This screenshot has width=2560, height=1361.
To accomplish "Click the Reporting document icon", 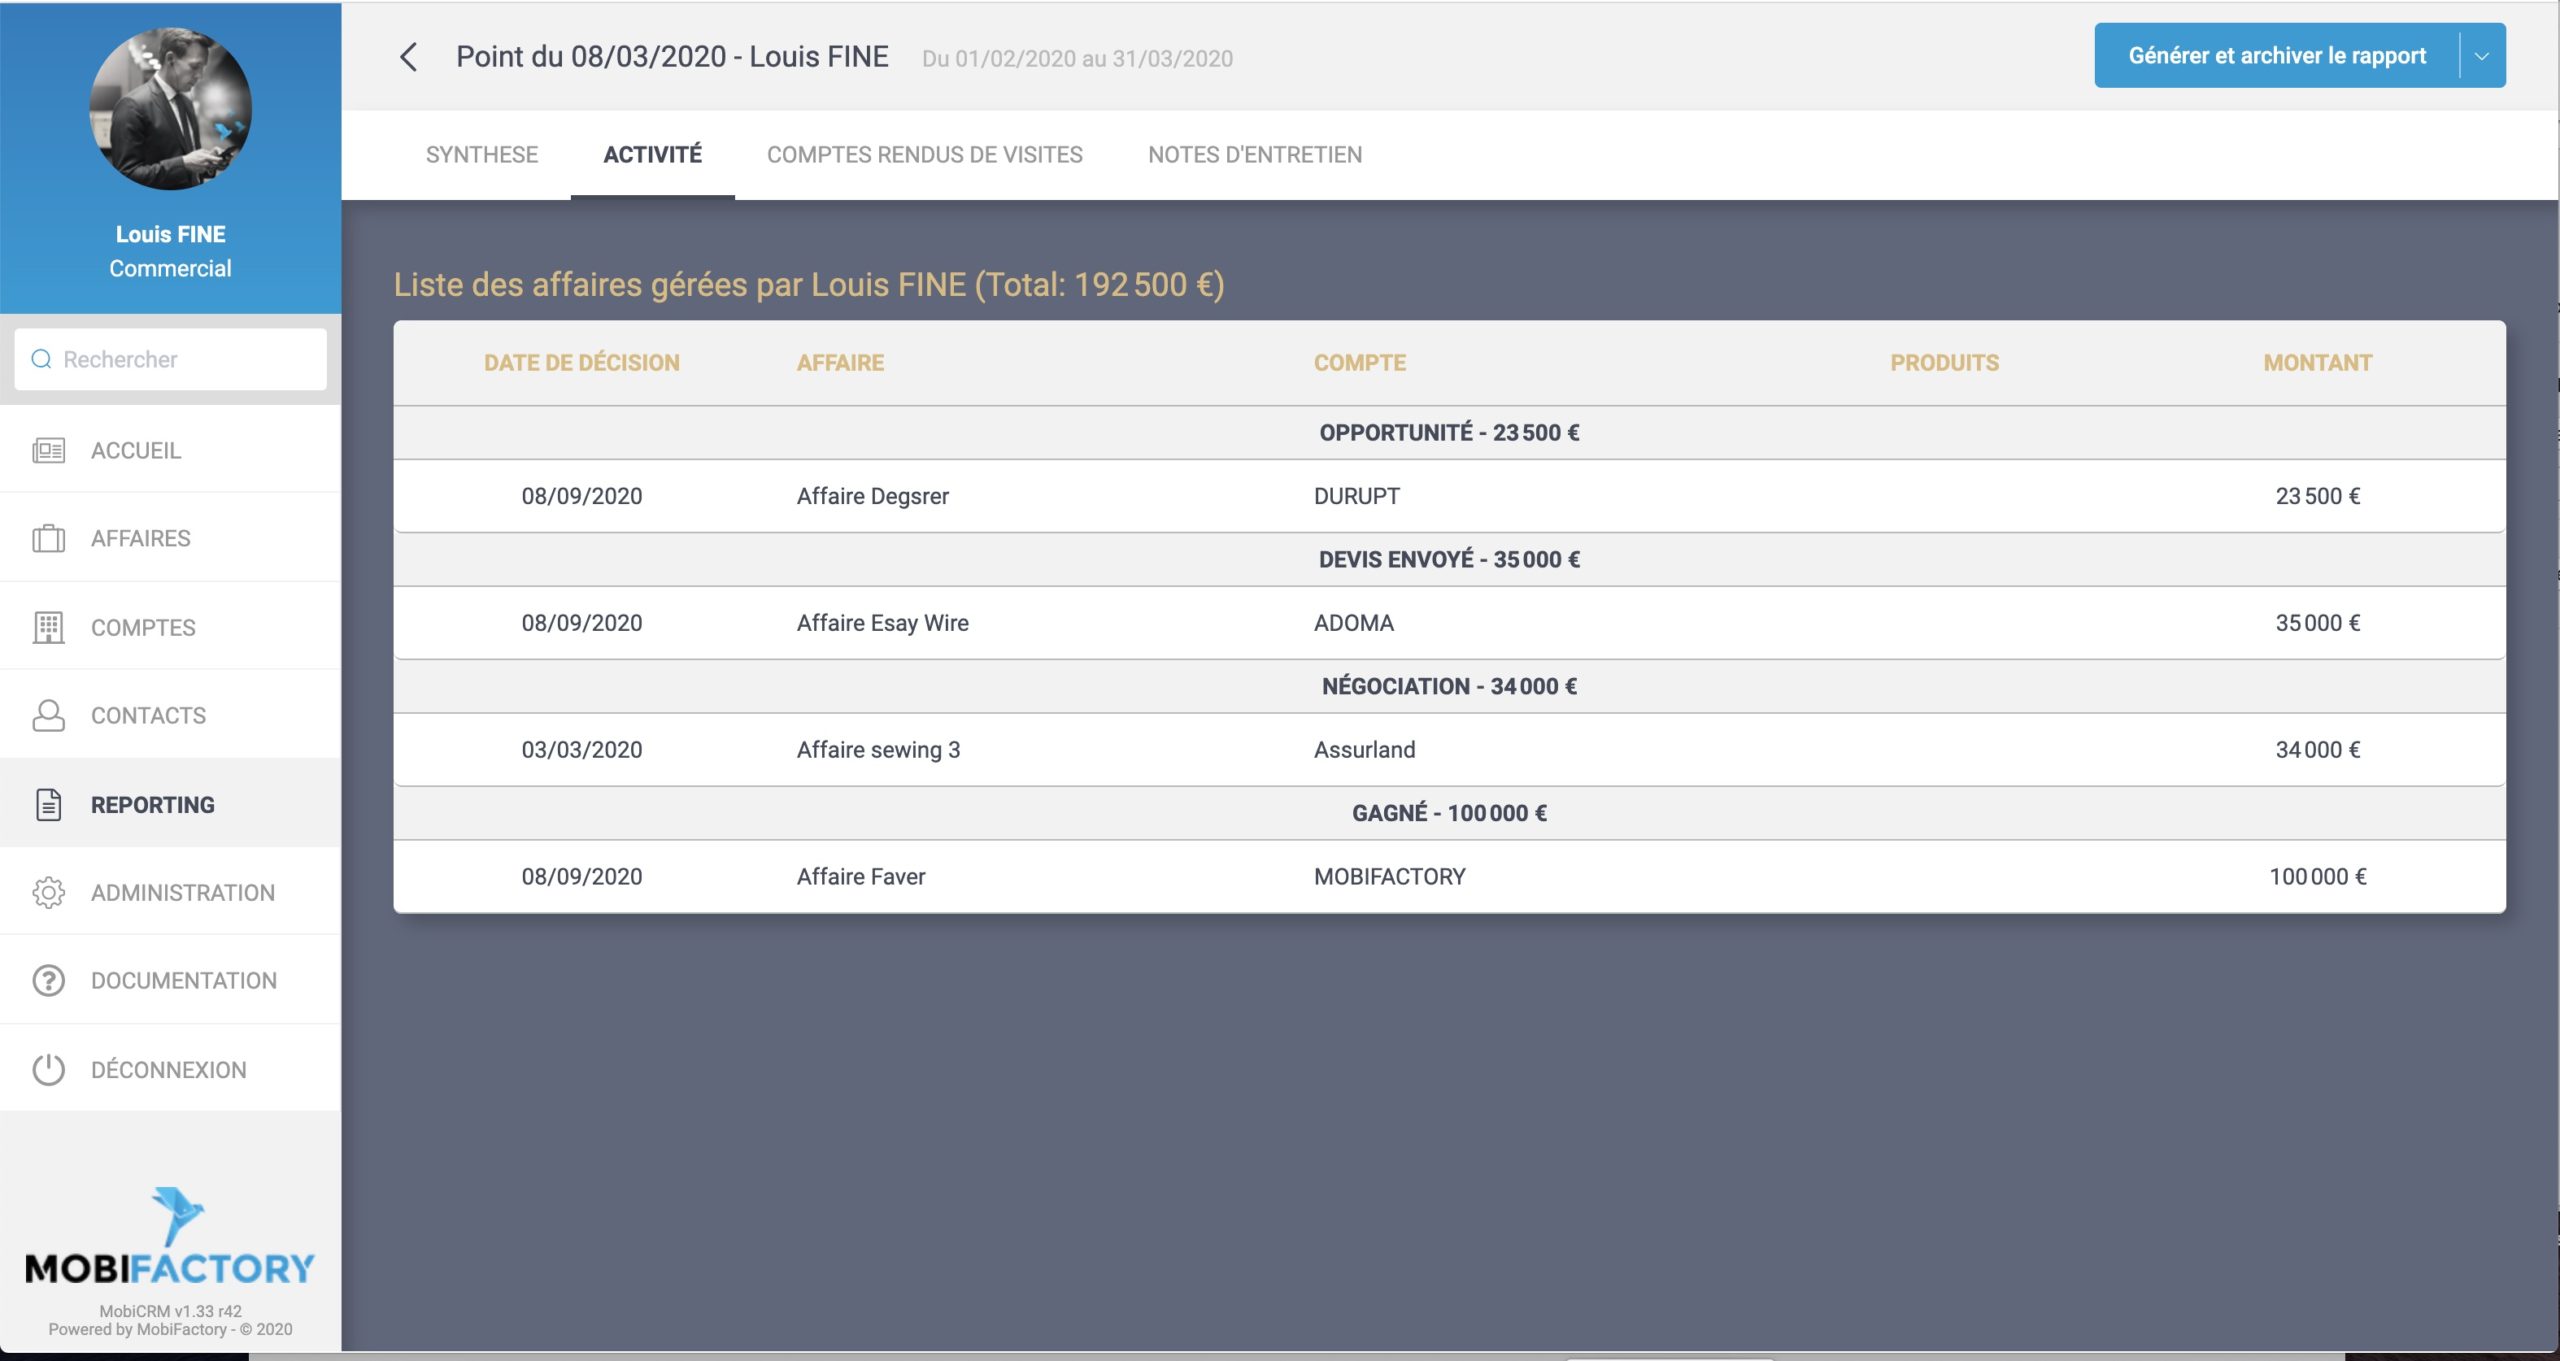I will (48, 804).
